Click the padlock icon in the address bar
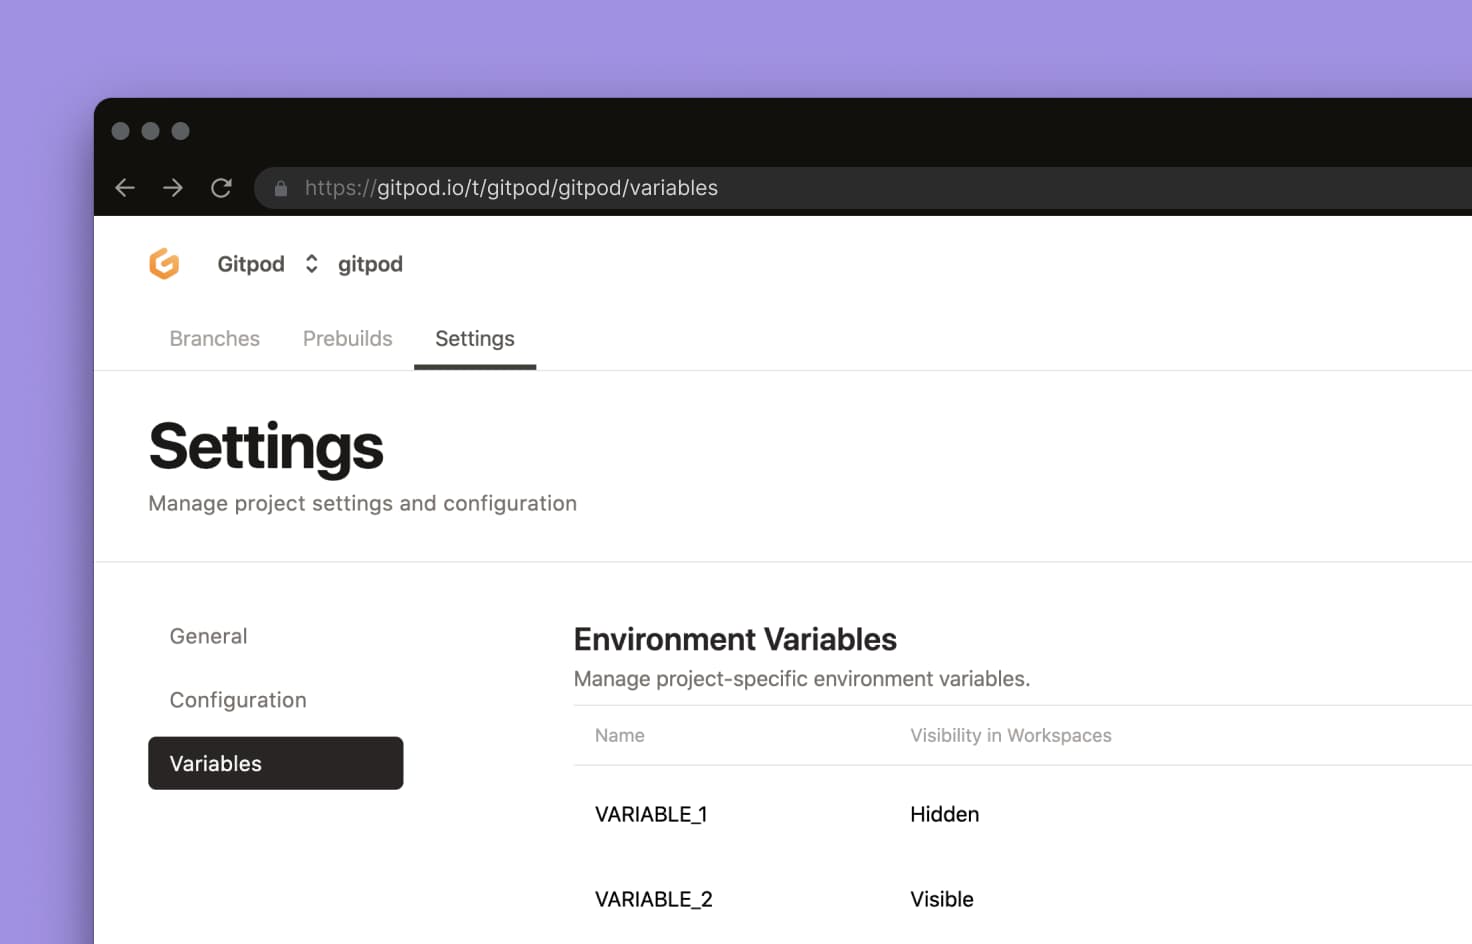Screen dimensions: 1472x944 point(281,188)
